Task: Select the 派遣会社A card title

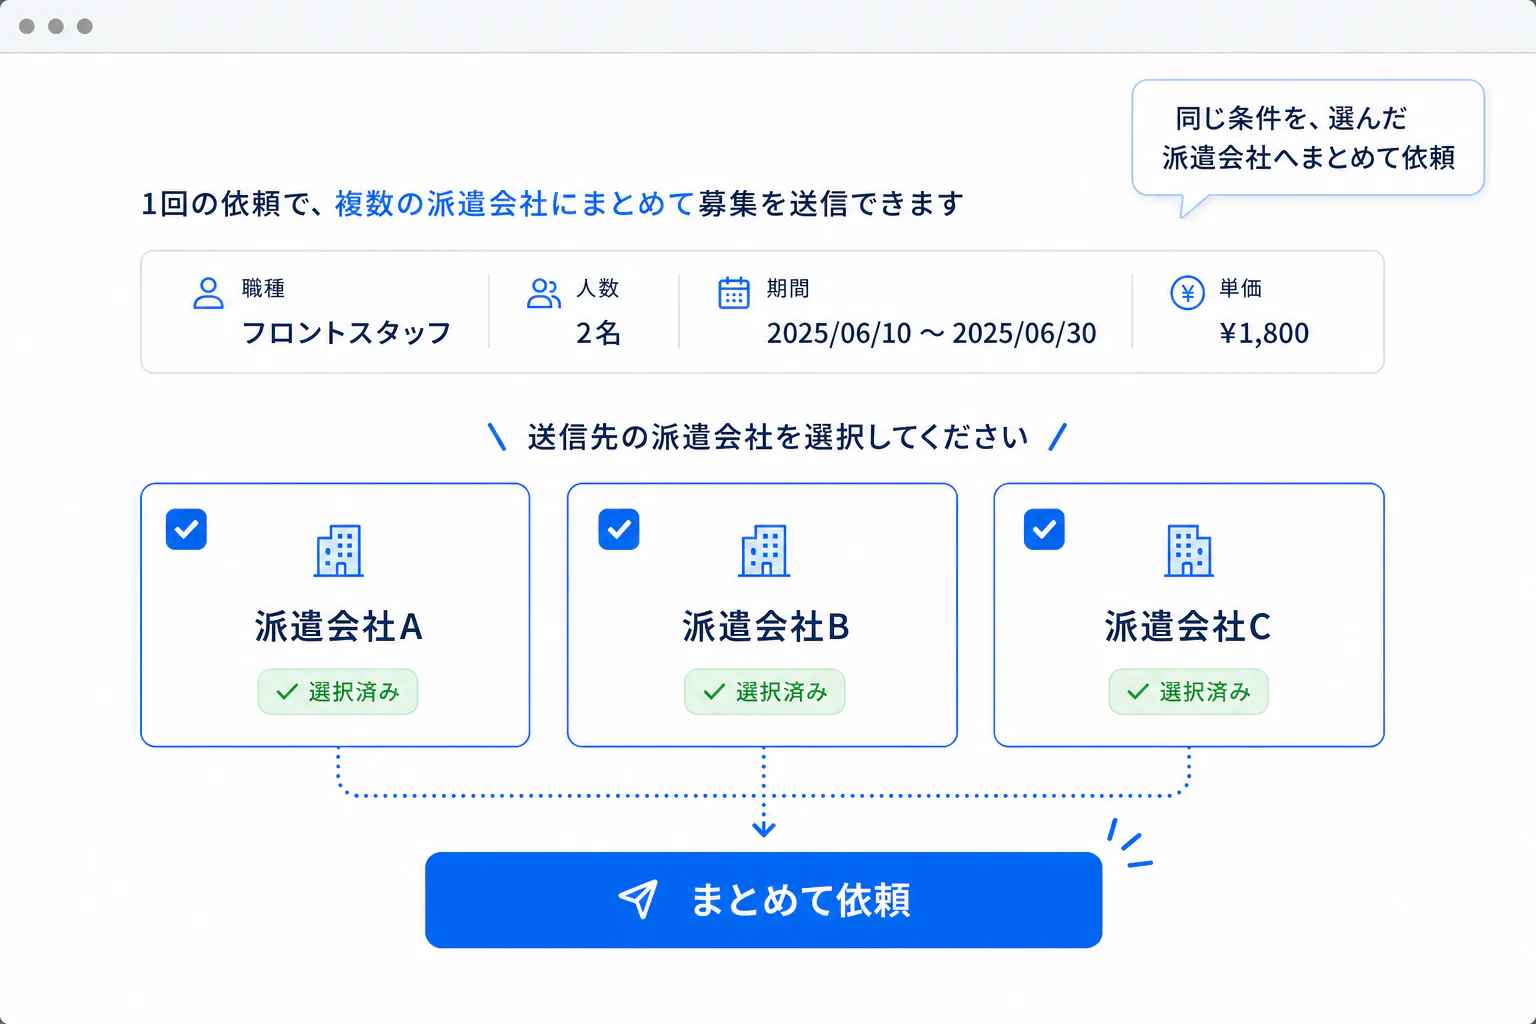Action: [338, 627]
